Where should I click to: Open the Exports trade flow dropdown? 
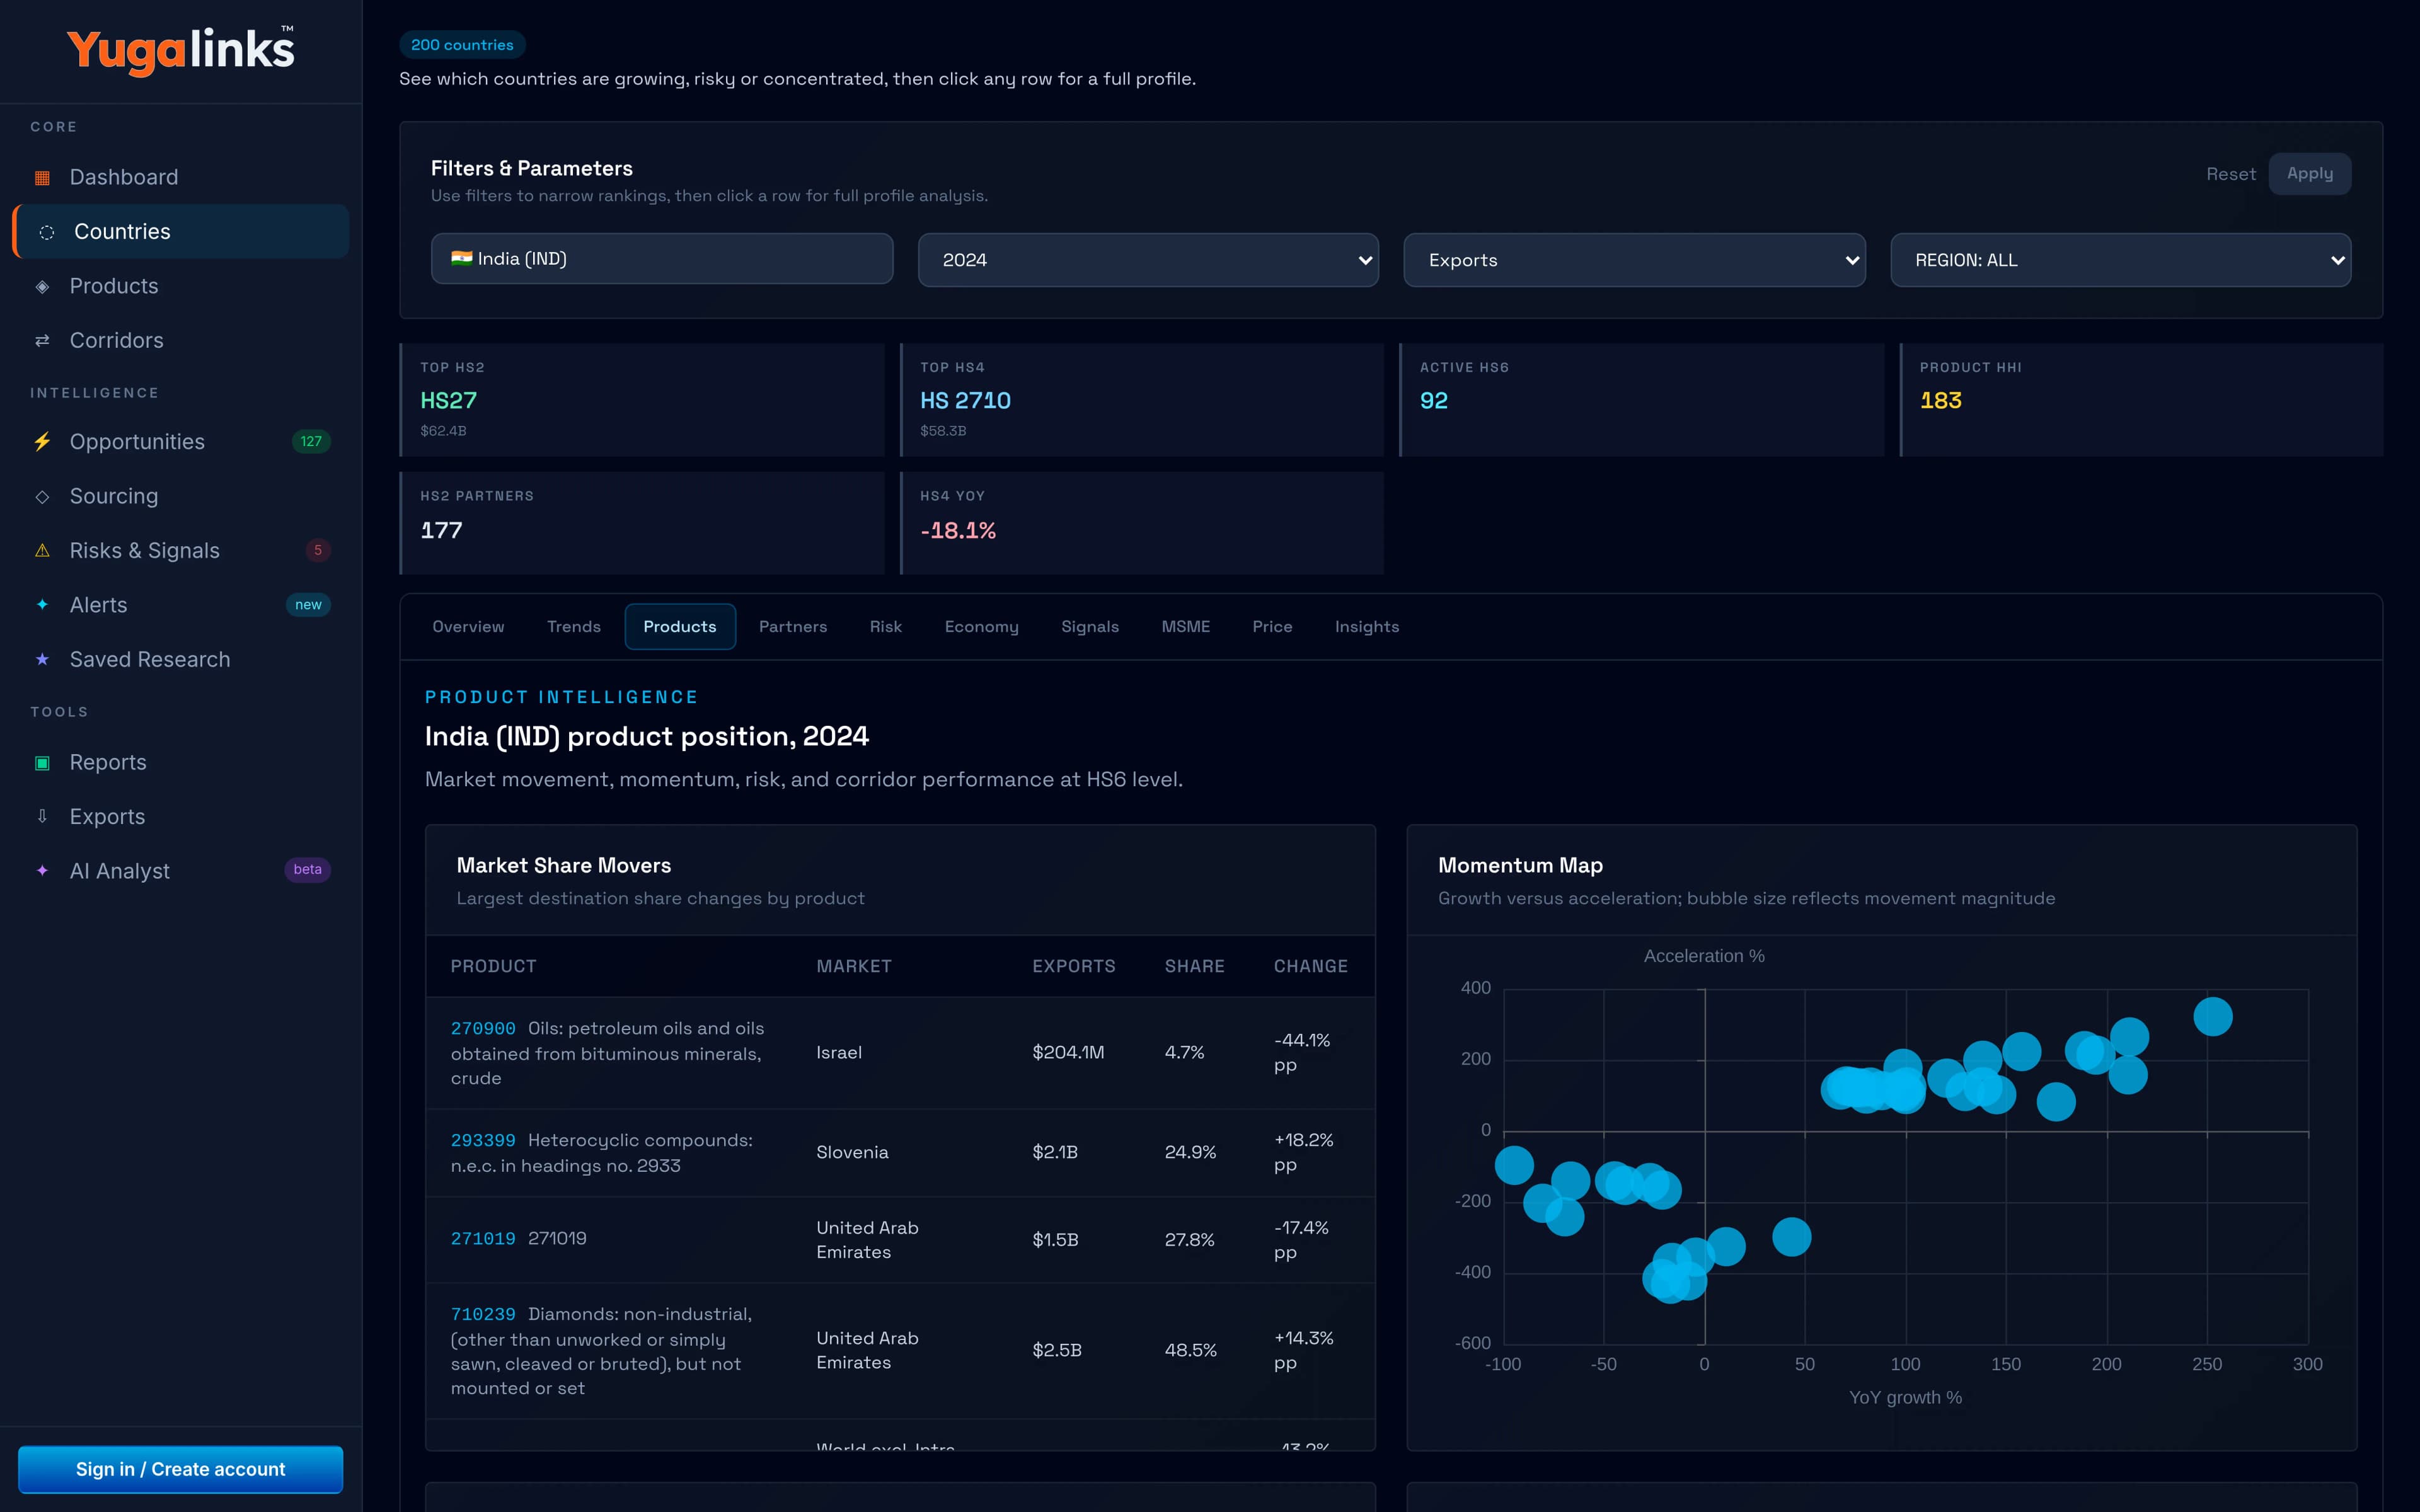pyautogui.click(x=1634, y=260)
